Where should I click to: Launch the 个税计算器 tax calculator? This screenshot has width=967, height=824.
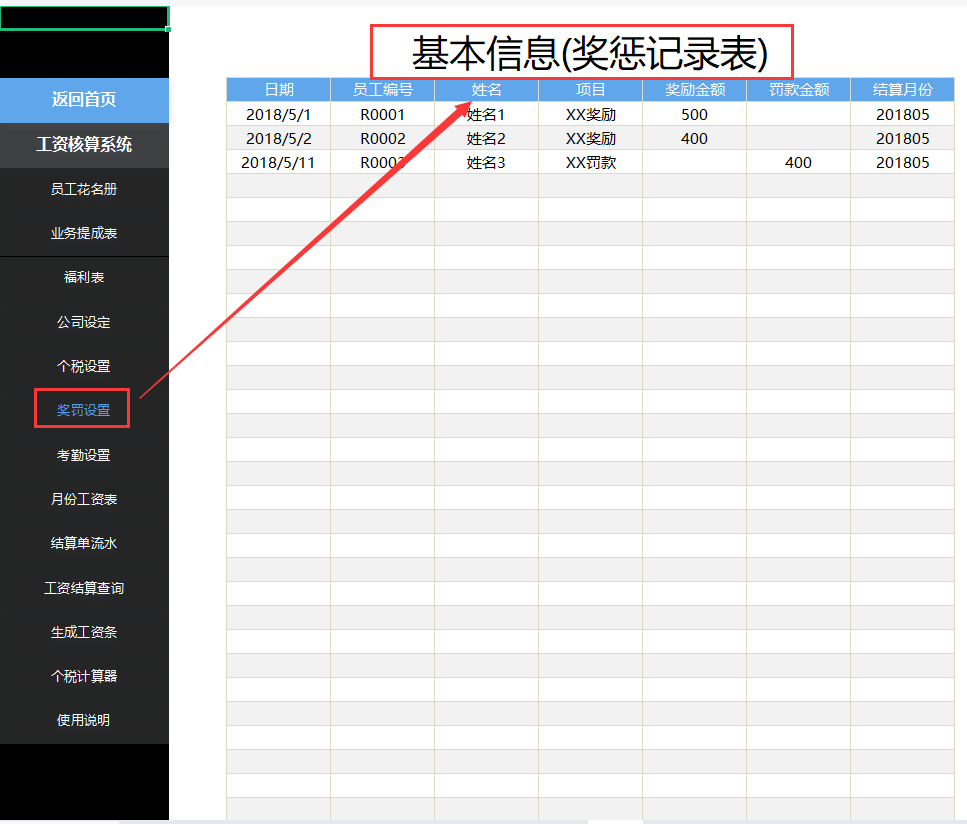point(84,676)
